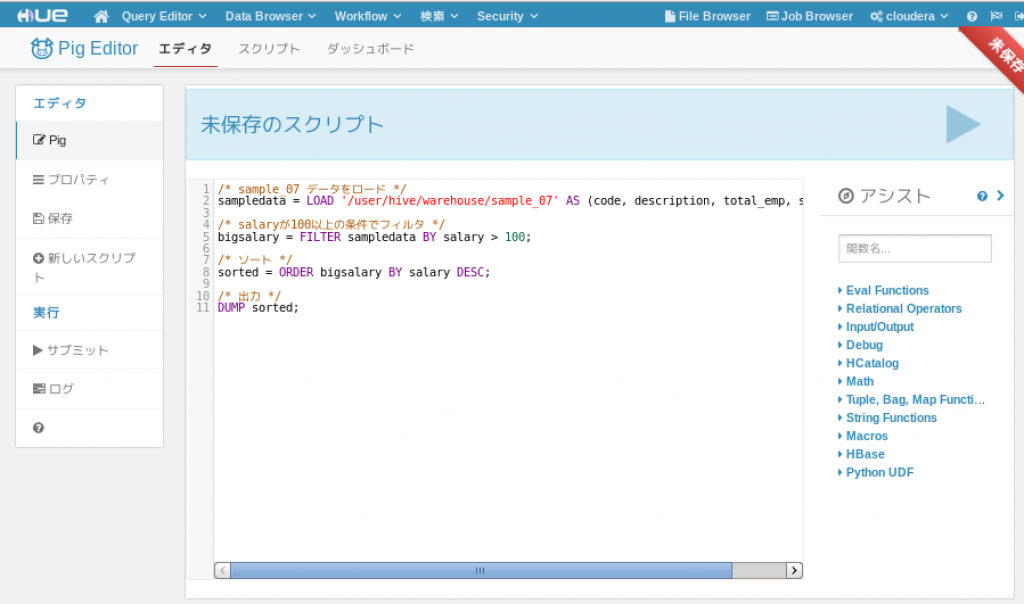Screen dimensions: 1024x604
Task: Expand the Math function group
Action: (859, 382)
